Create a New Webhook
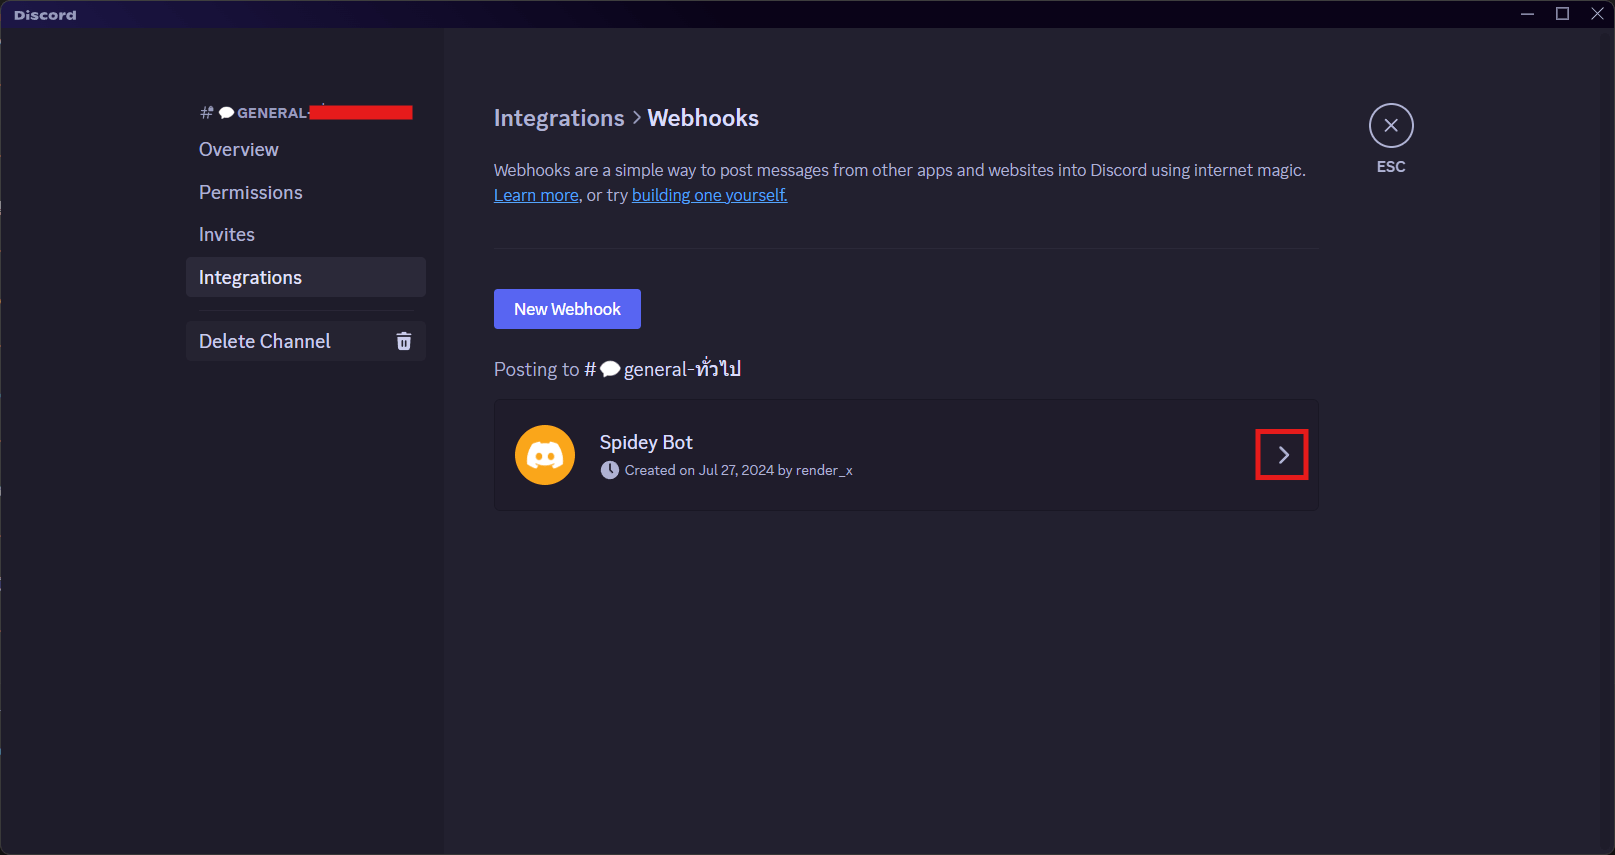Viewport: 1615px width, 855px height. 567,309
